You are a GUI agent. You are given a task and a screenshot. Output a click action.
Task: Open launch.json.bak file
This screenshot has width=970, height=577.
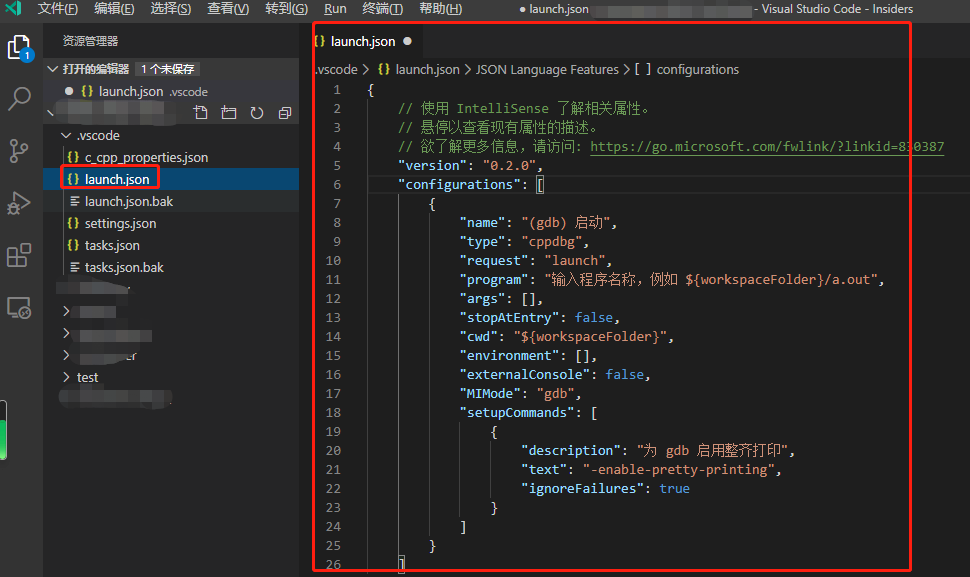tap(129, 202)
